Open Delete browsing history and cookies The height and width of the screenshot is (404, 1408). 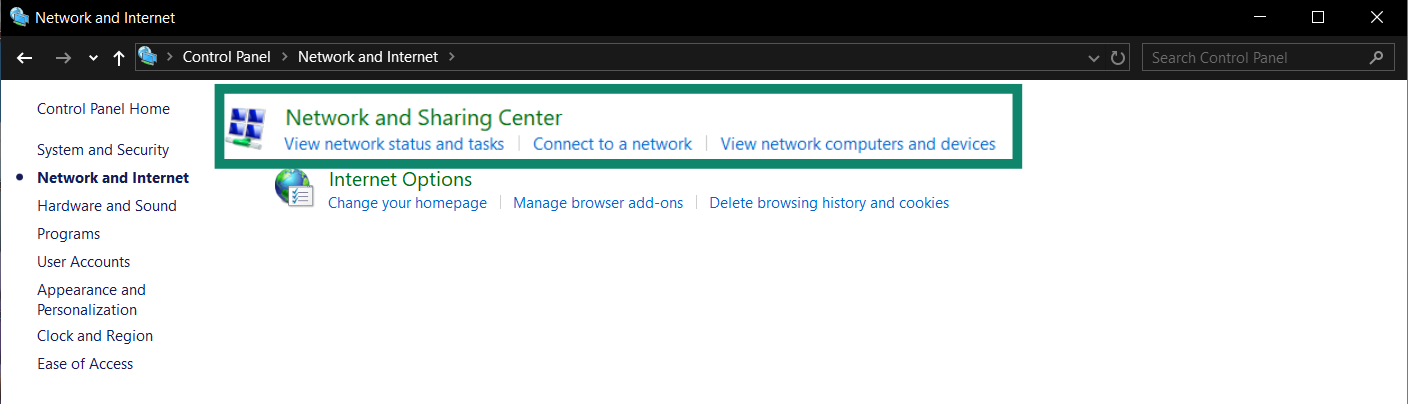point(829,203)
